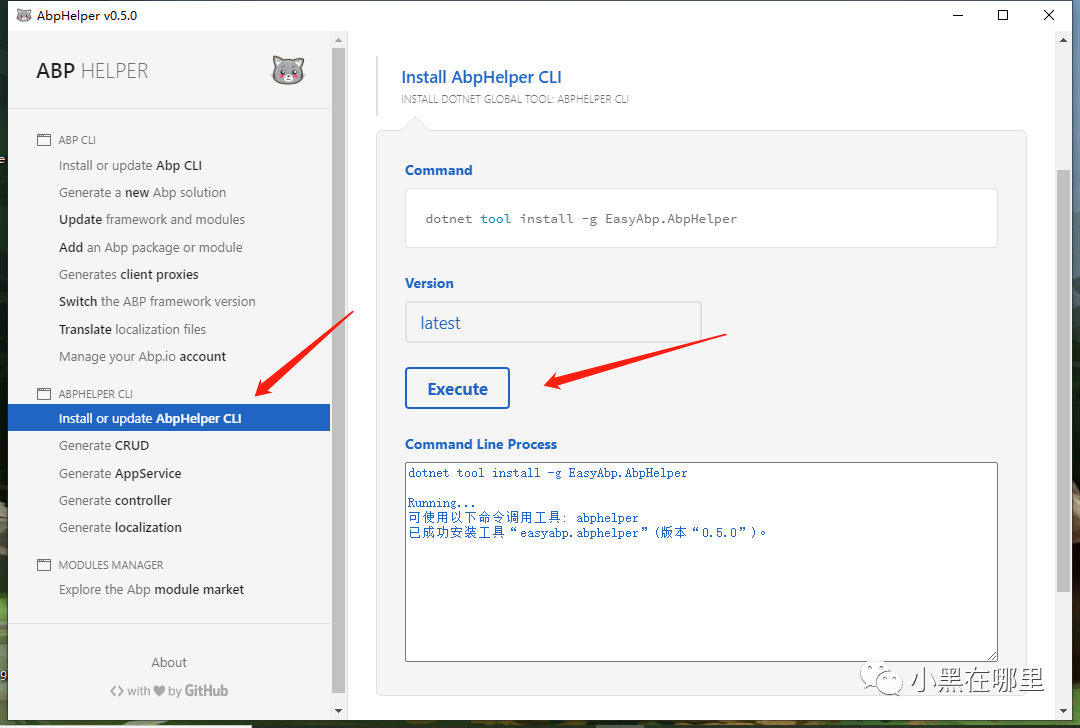Click the main panel scrollbar down arrow
1080x728 pixels.
[x=1063, y=711]
